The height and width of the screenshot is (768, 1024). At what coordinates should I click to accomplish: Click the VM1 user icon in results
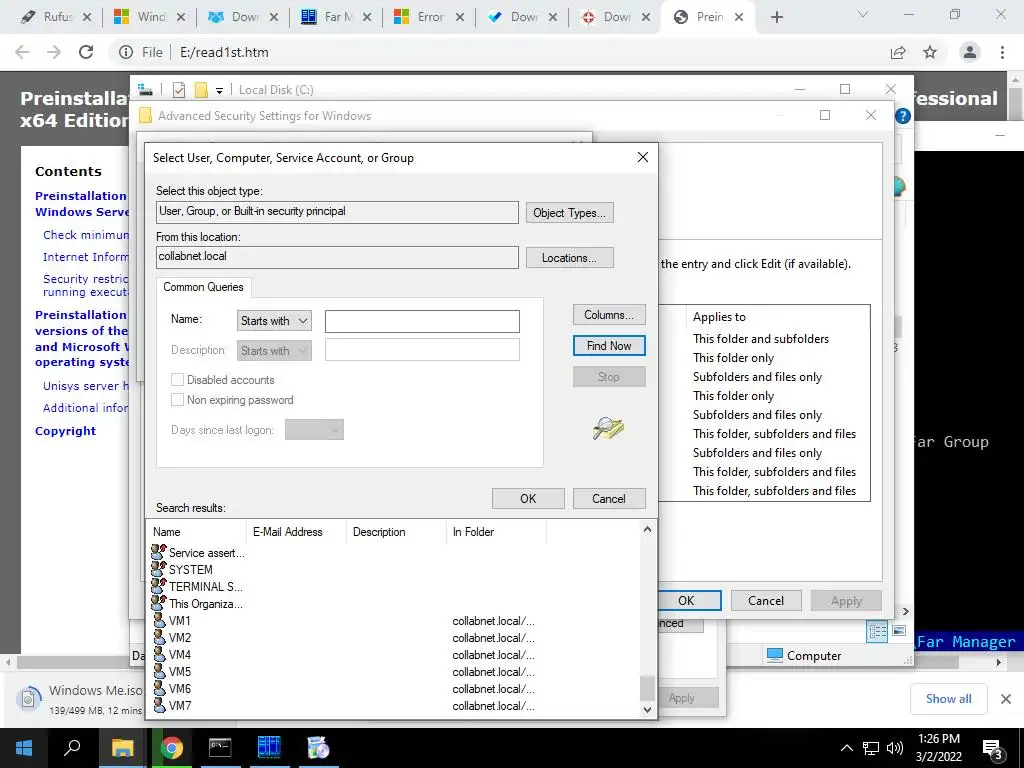(x=159, y=620)
